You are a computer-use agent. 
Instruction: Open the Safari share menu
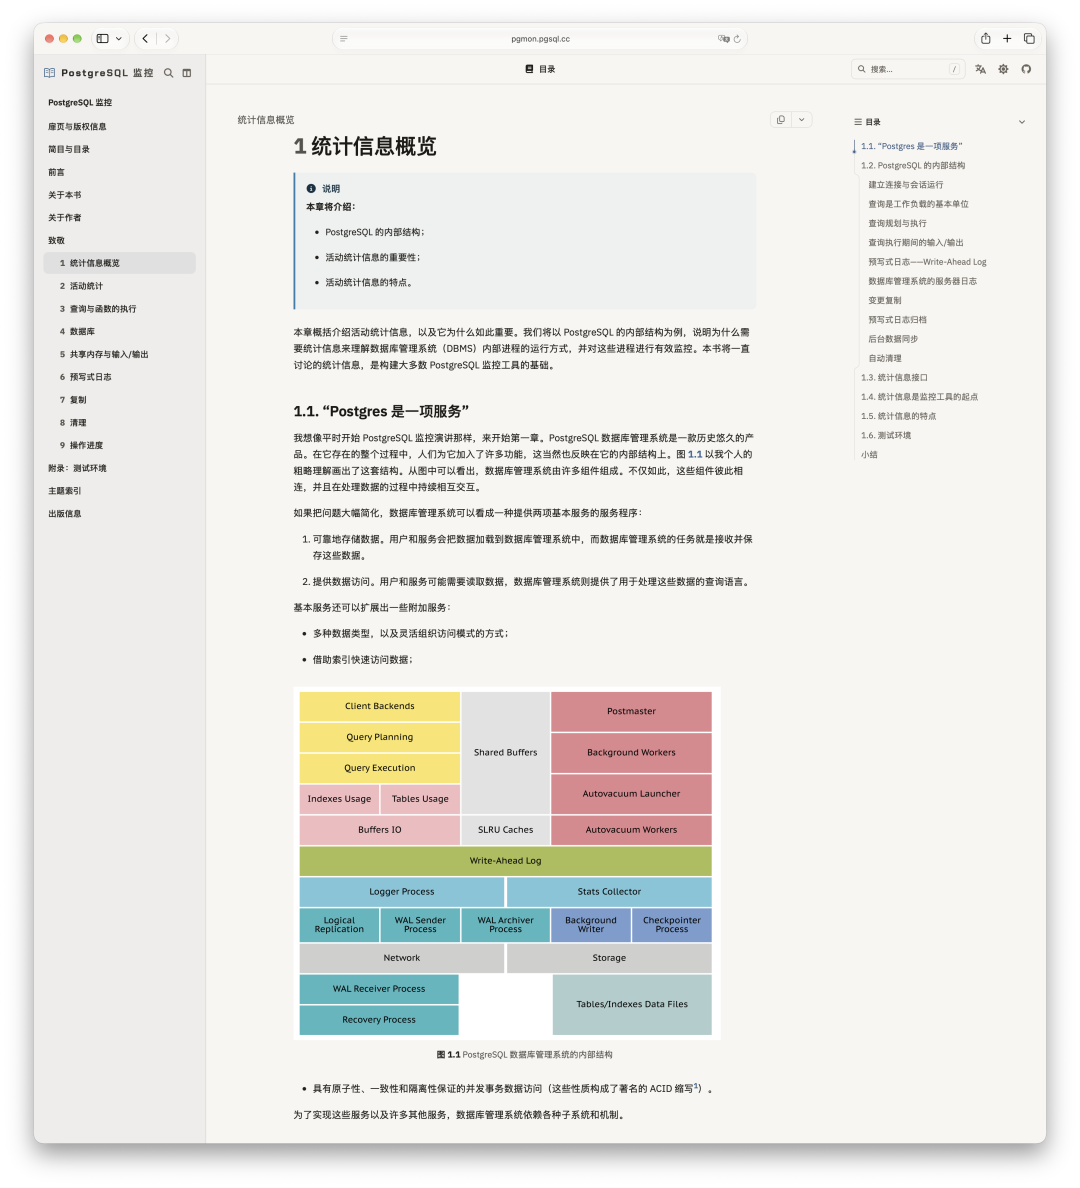click(985, 39)
